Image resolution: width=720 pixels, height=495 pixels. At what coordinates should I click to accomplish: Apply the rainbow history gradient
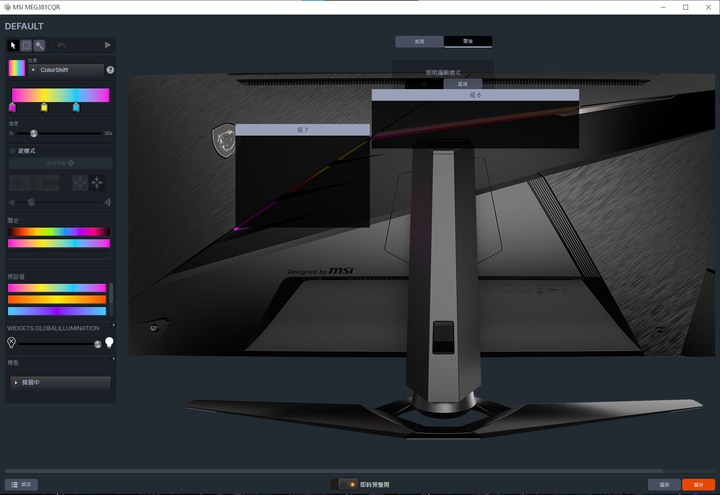[x=59, y=232]
